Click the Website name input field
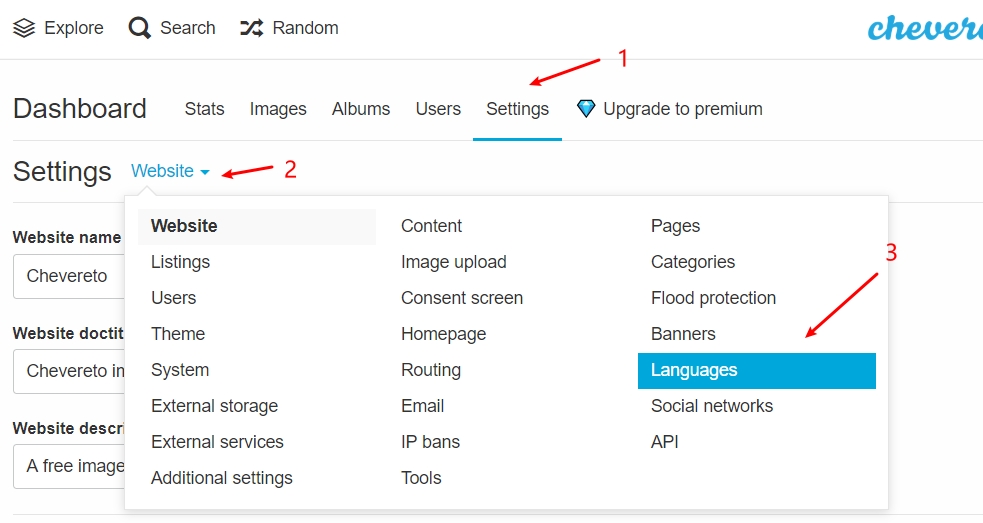 click(x=69, y=277)
